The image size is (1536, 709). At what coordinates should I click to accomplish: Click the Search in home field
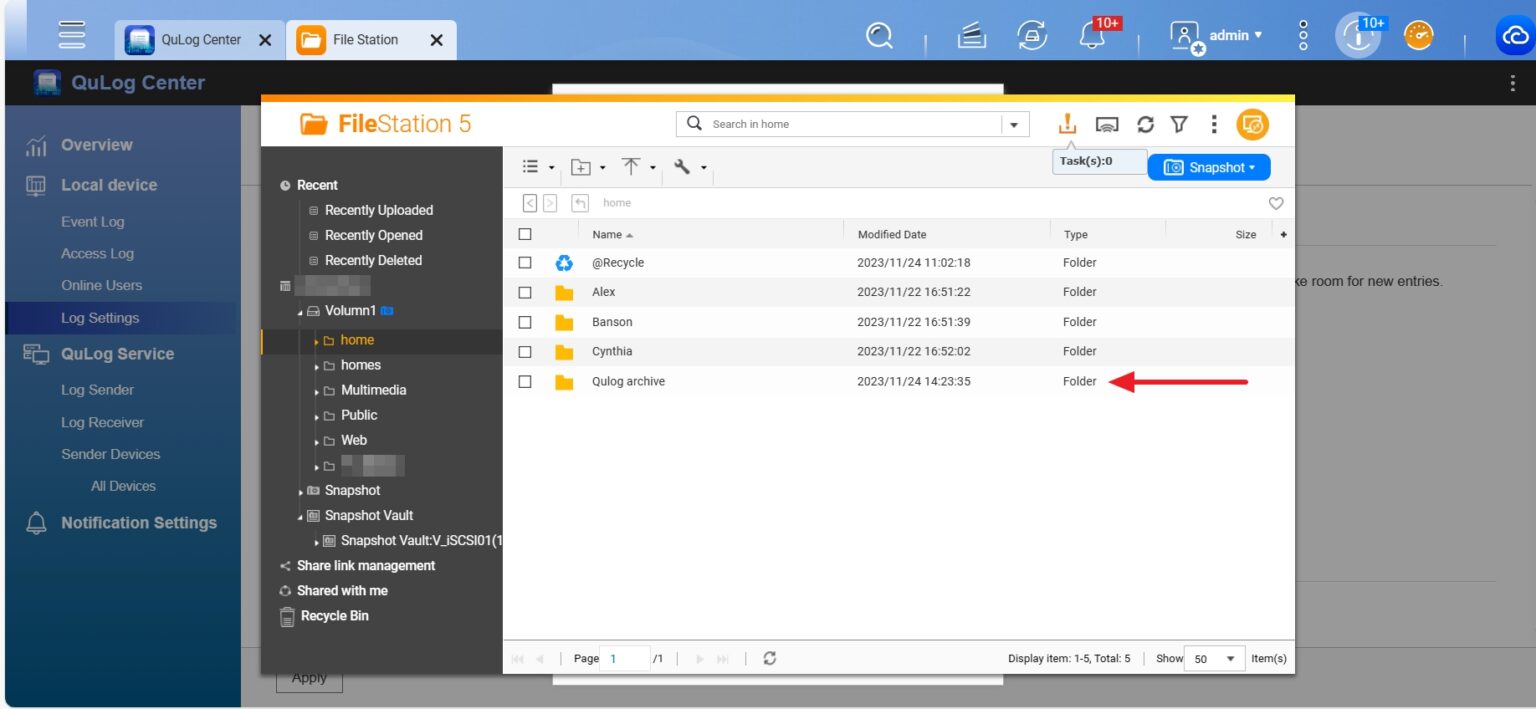pos(850,124)
